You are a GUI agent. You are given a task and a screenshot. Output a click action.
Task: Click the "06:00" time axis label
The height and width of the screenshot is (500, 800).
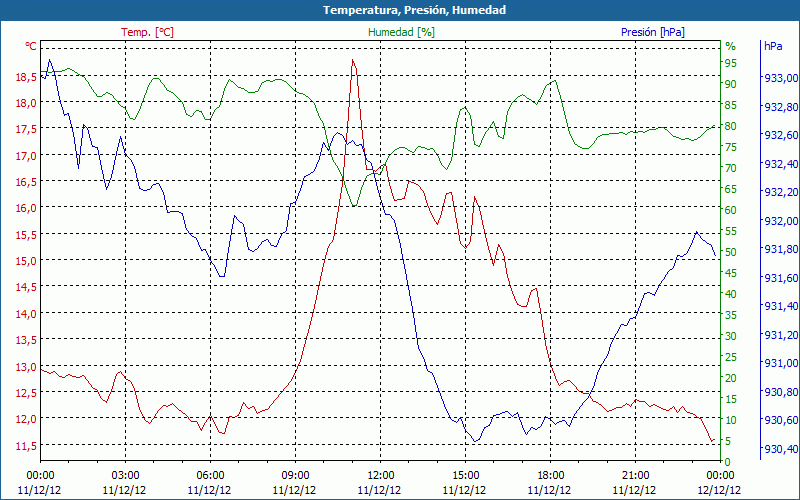click(x=210, y=476)
